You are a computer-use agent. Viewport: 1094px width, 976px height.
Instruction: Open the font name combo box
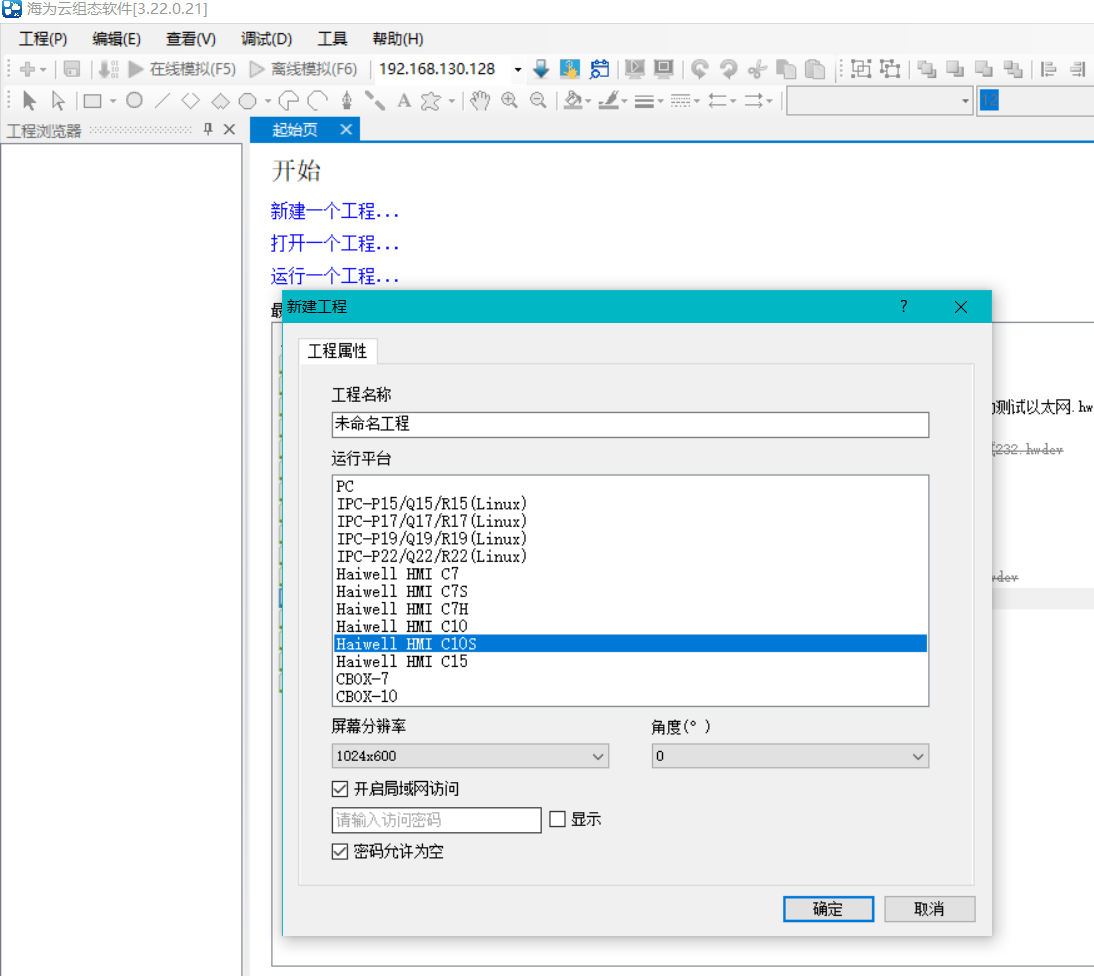coord(880,101)
